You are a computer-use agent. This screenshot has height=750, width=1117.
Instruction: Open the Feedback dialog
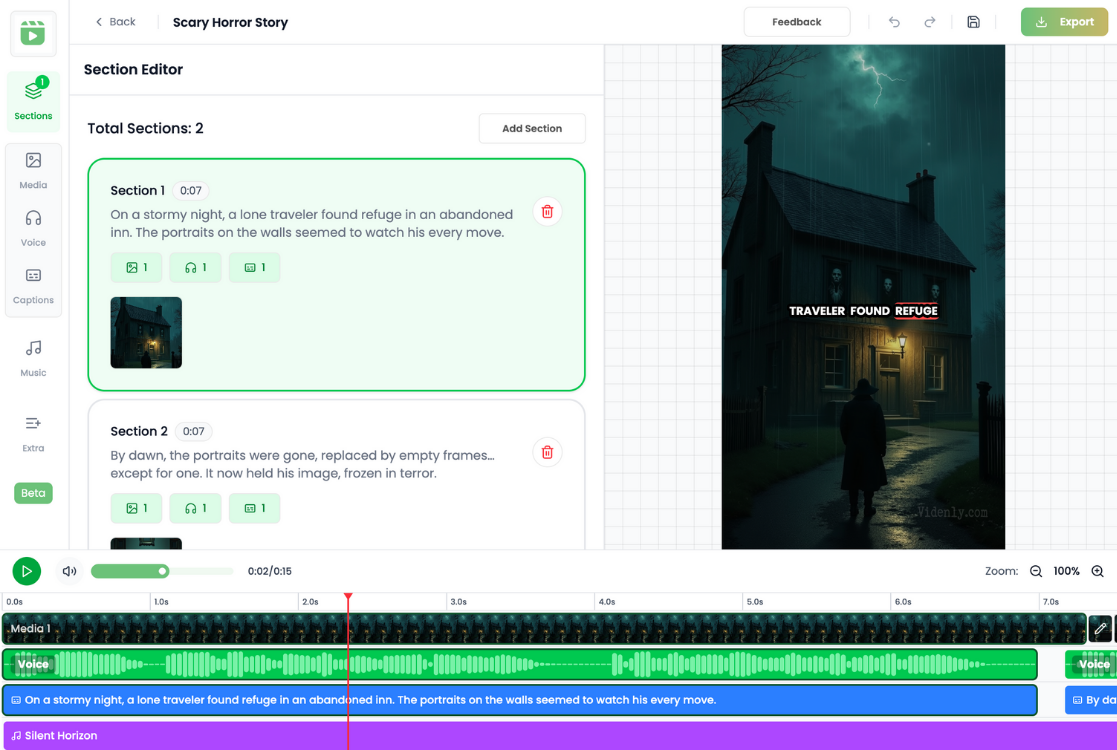(796, 21)
